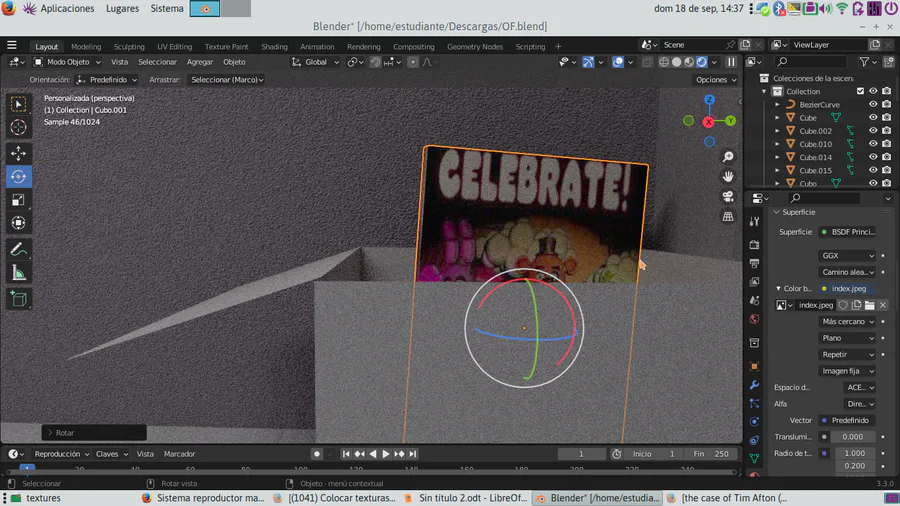Hide Cube.002 in viewport
The height and width of the screenshot is (506, 900).
point(873,131)
